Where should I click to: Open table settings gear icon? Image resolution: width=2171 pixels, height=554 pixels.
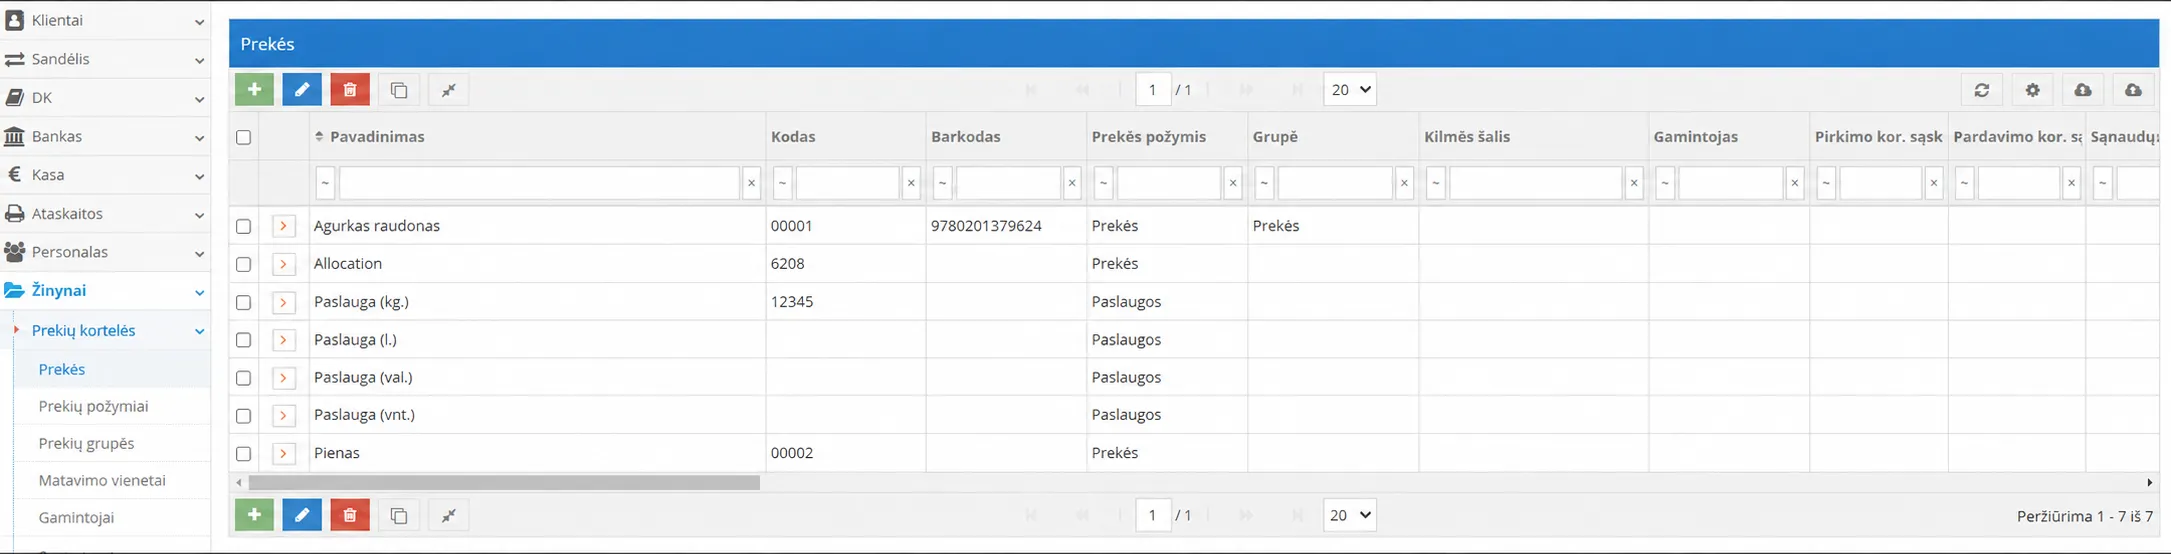[x=2033, y=90]
